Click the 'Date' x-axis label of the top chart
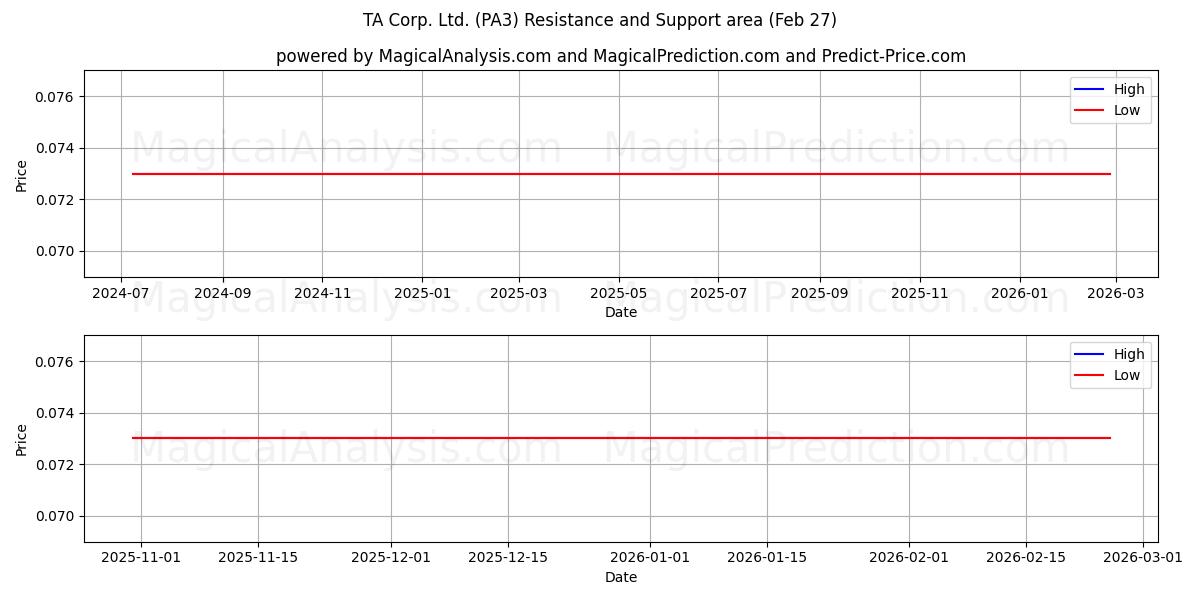 pos(621,313)
